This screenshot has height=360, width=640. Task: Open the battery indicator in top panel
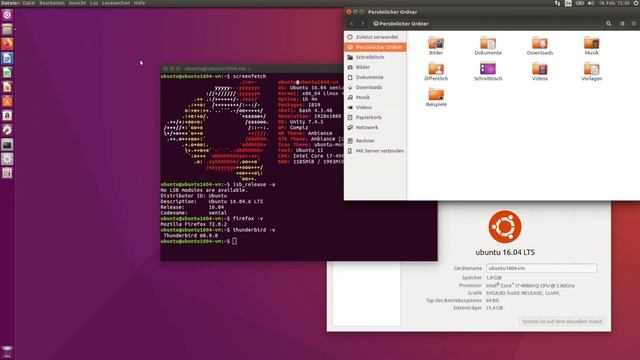pyautogui.click(x=580, y=3)
